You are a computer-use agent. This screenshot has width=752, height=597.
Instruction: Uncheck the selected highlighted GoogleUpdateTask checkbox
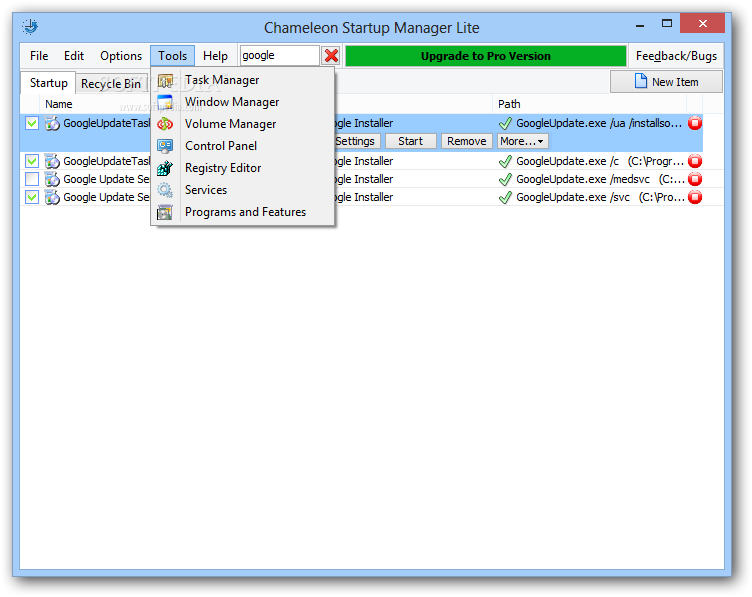click(32, 123)
